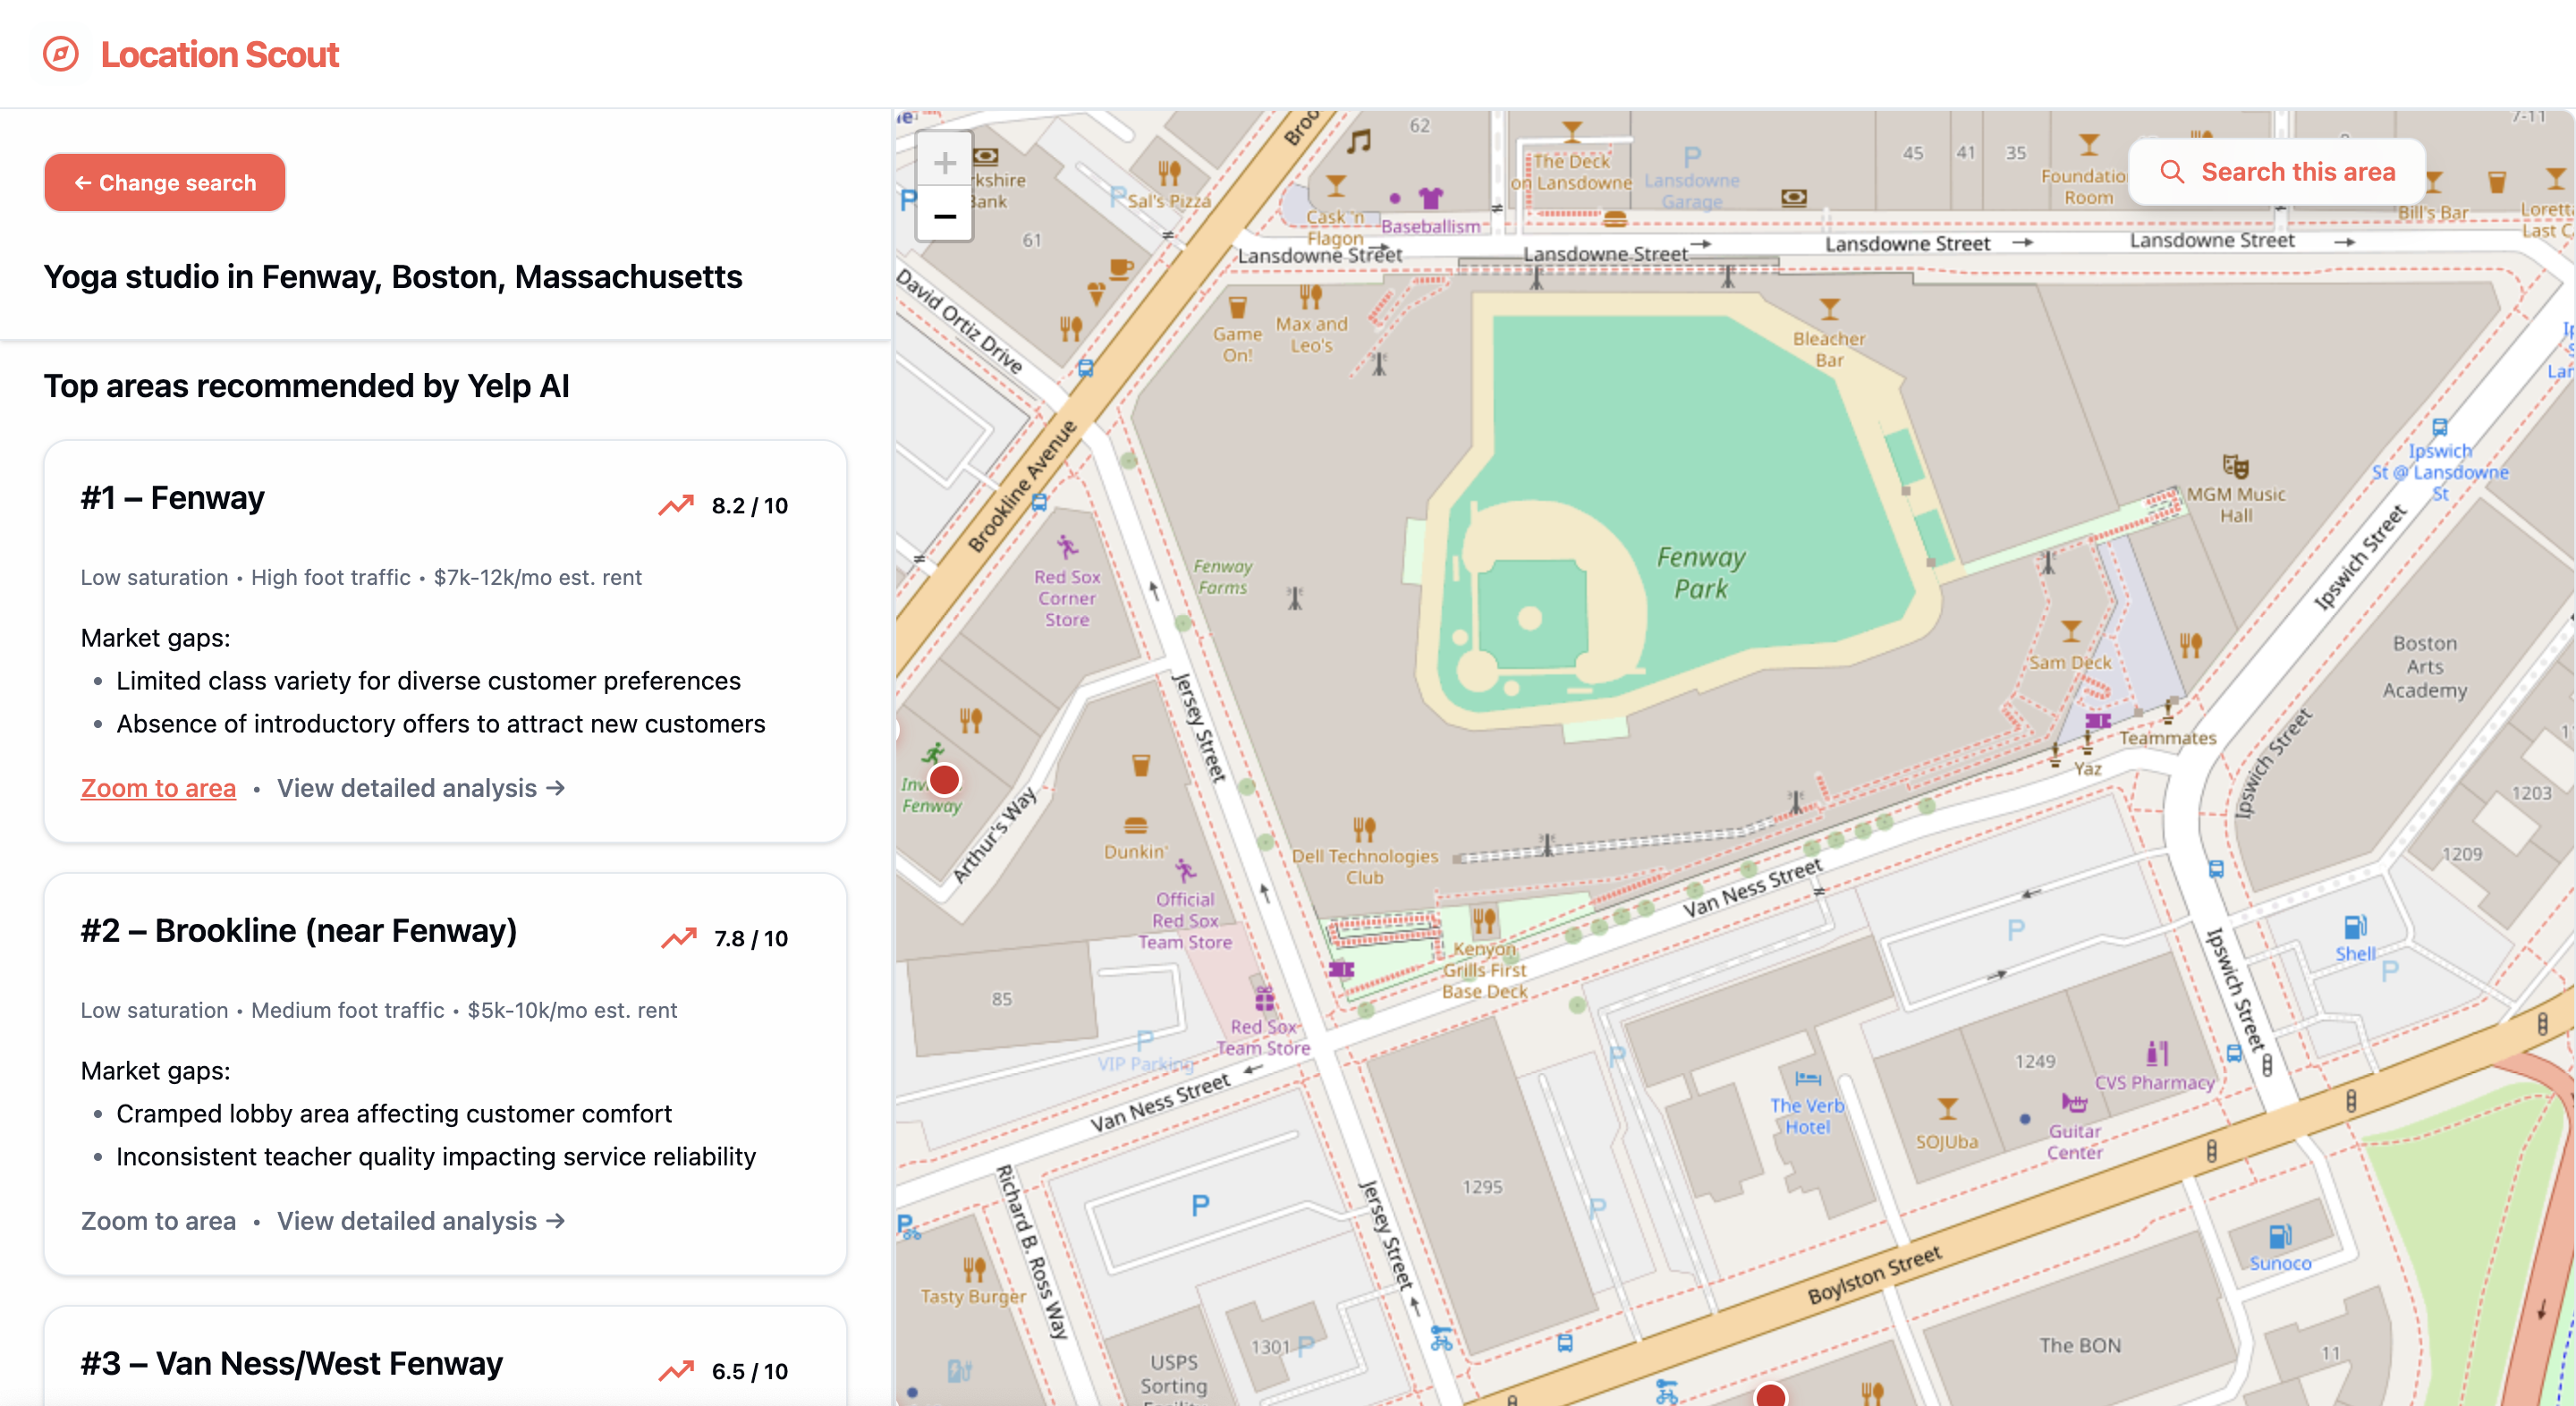Click the Location Scout title text
The image size is (2576, 1406).
(x=220, y=54)
